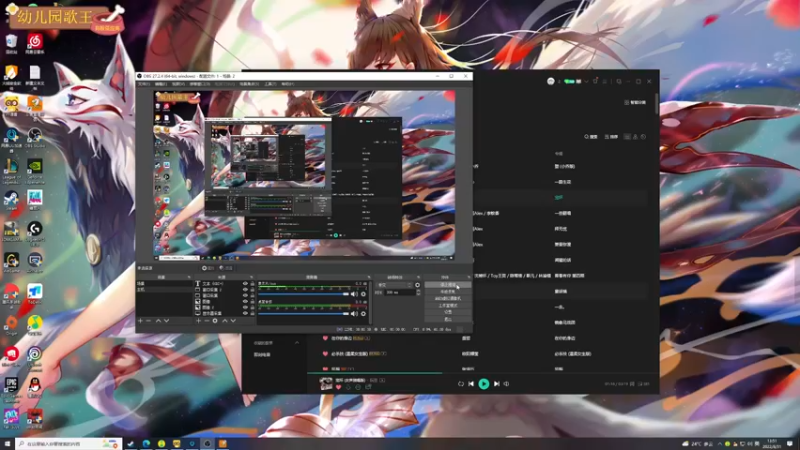The width and height of the screenshot is (800, 450).
Task: Play the current song
Action: click(x=484, y=384)
